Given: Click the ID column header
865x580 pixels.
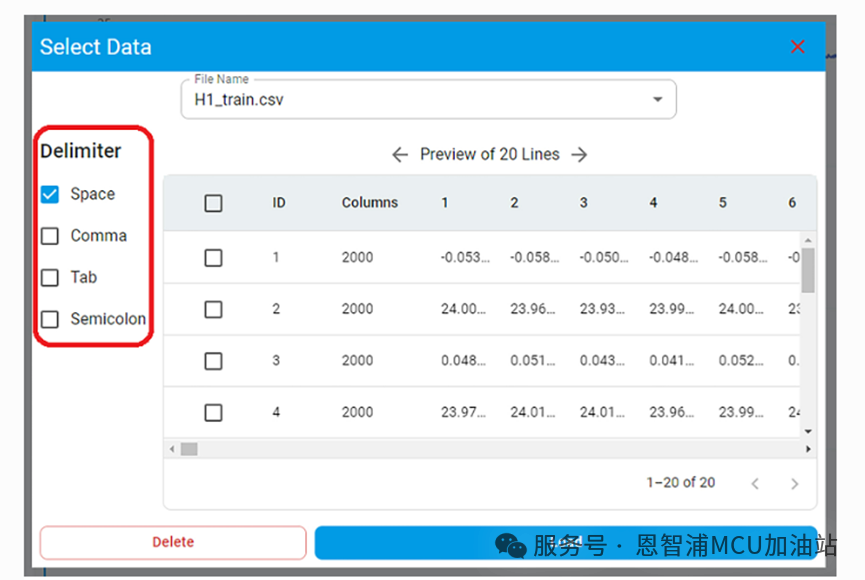Looking at the screenshot, I should point(279,203).
